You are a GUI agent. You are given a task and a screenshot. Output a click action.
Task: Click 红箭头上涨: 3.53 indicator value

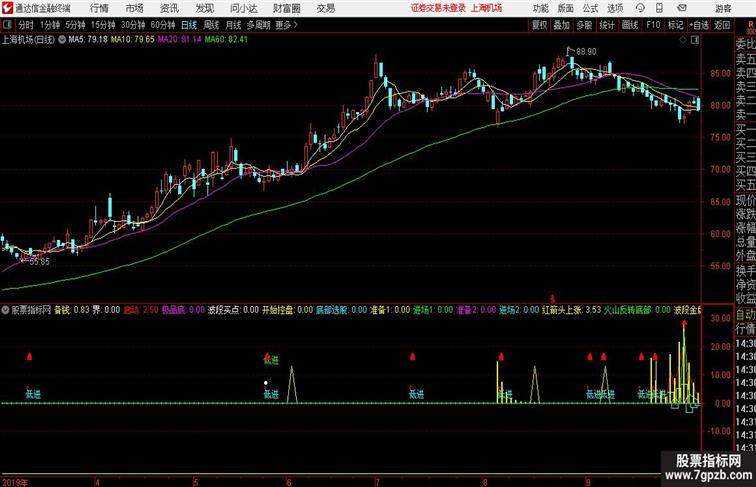[571, 310]
